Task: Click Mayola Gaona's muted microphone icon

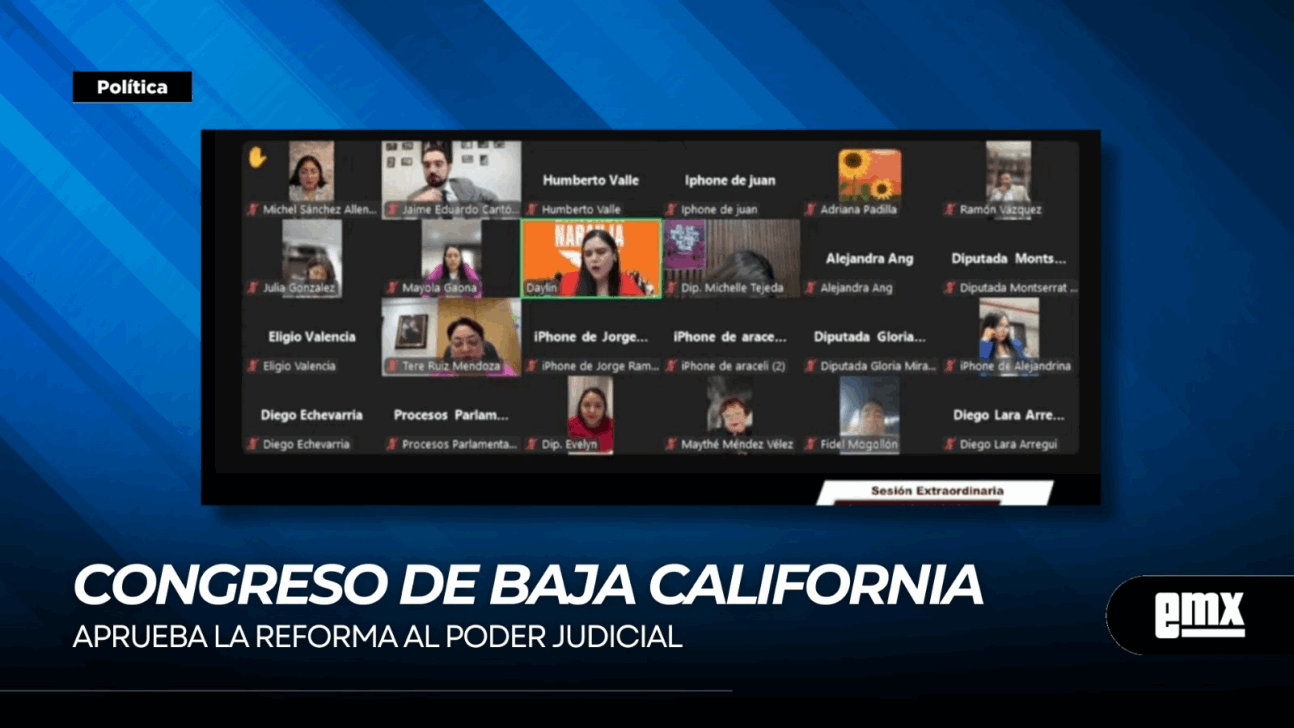Action: pyautogui.click(x=393, y=288)
